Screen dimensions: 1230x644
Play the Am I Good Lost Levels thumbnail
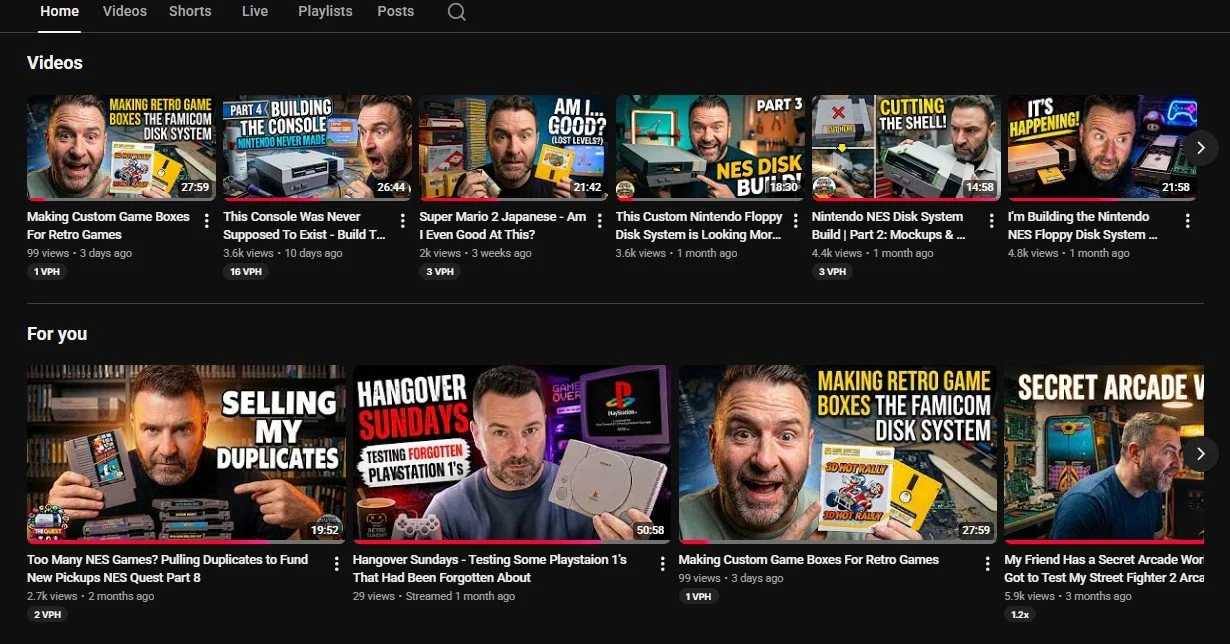[x=514, y=148]
